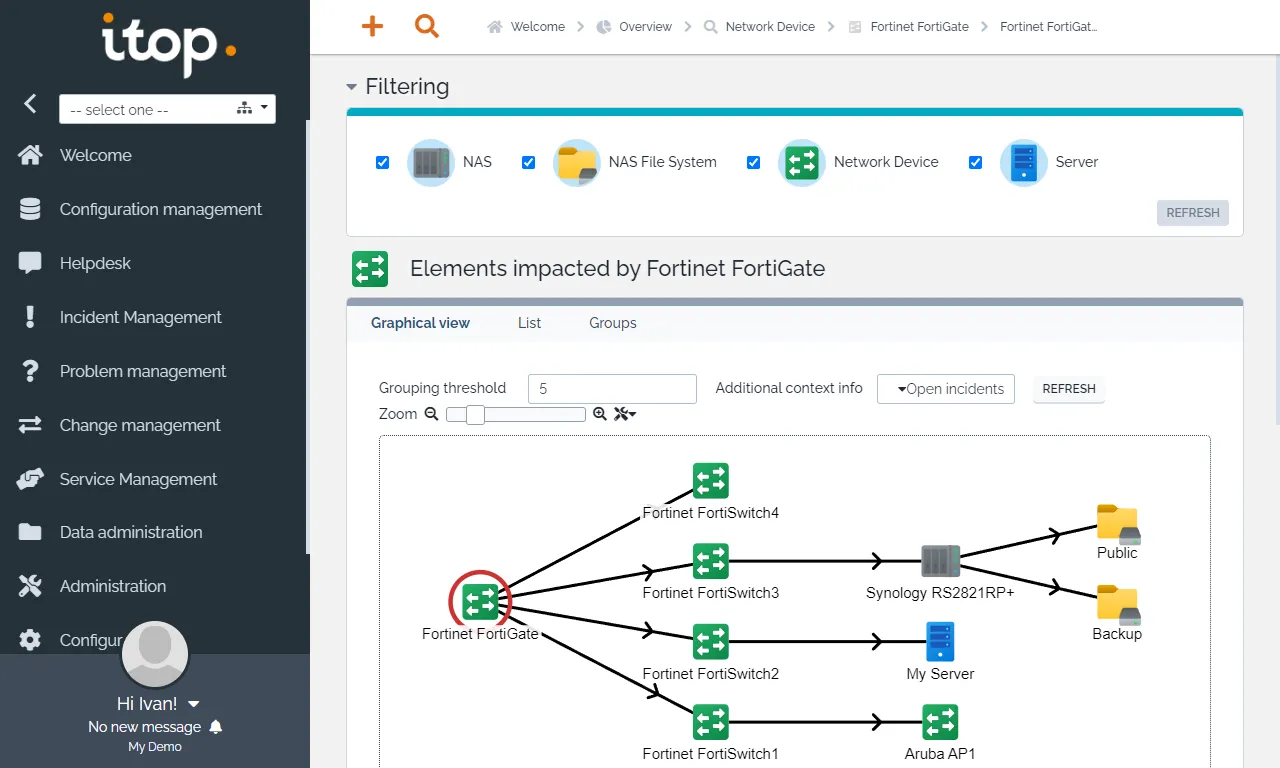Click the Aruba AP1 node icon

coord(940,722)
